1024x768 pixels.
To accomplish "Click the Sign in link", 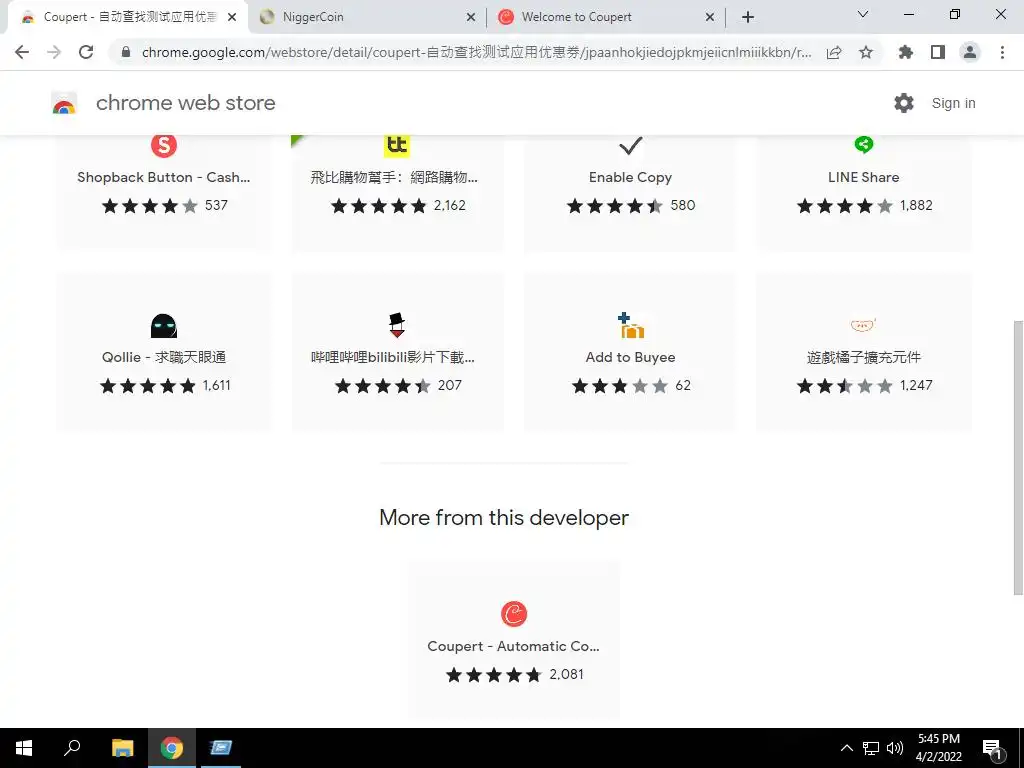I will point(953,103).
